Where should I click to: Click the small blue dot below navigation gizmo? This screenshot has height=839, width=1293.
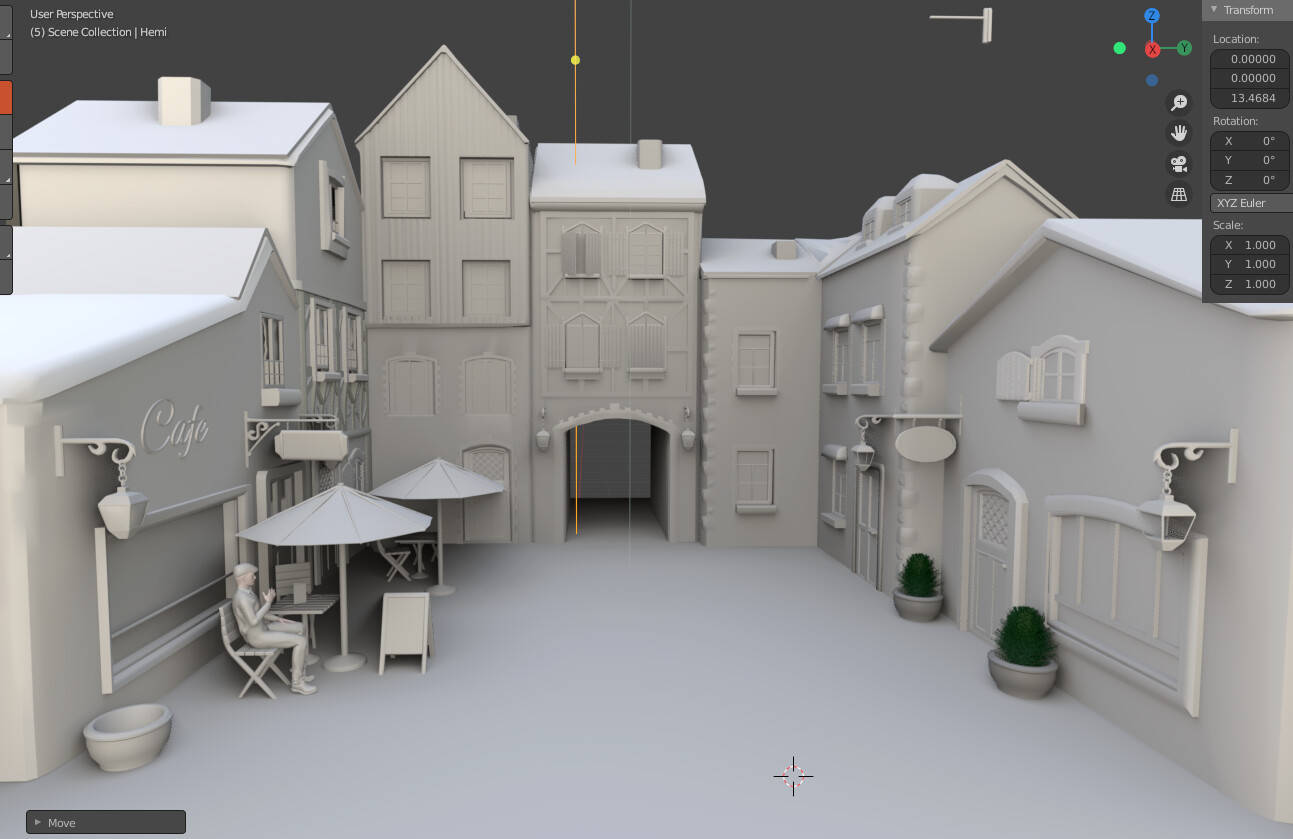click(x=1151, y=81)
